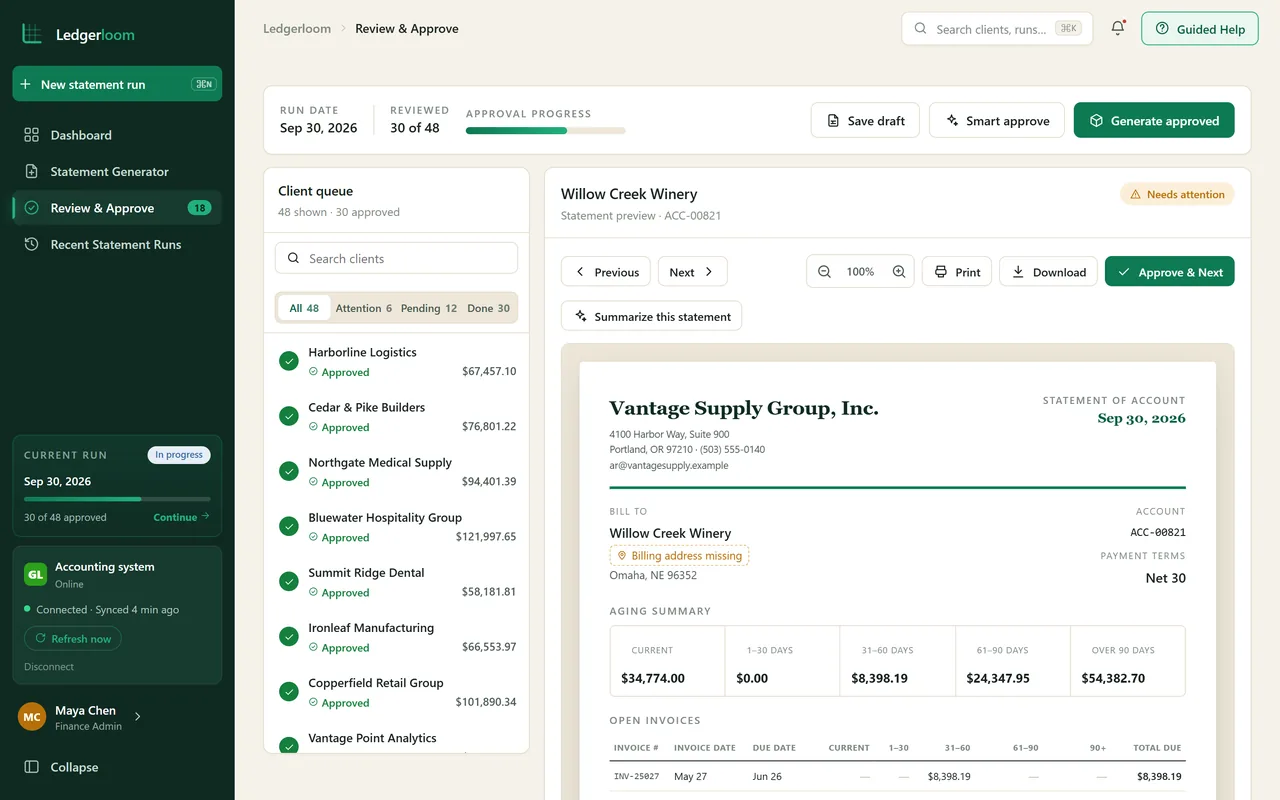Click Refresh now button

coord(73,638)
